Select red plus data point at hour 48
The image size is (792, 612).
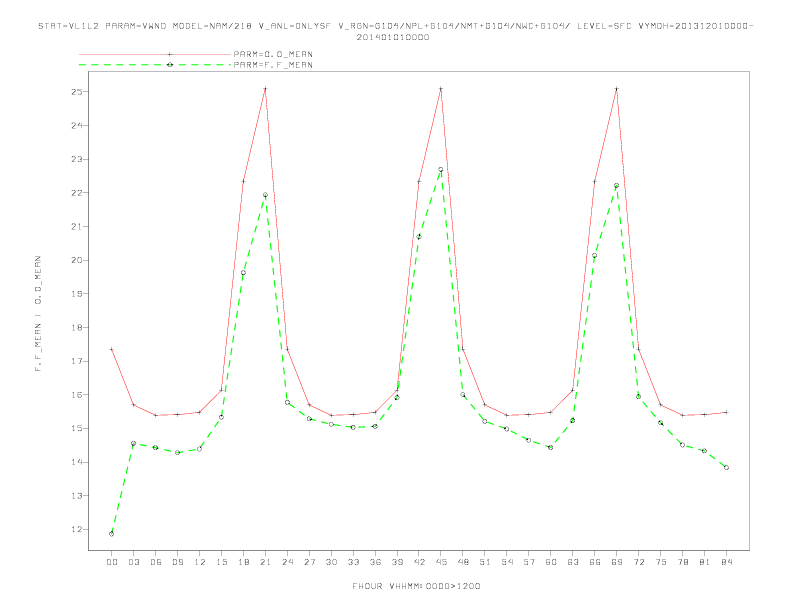(463, 349)
